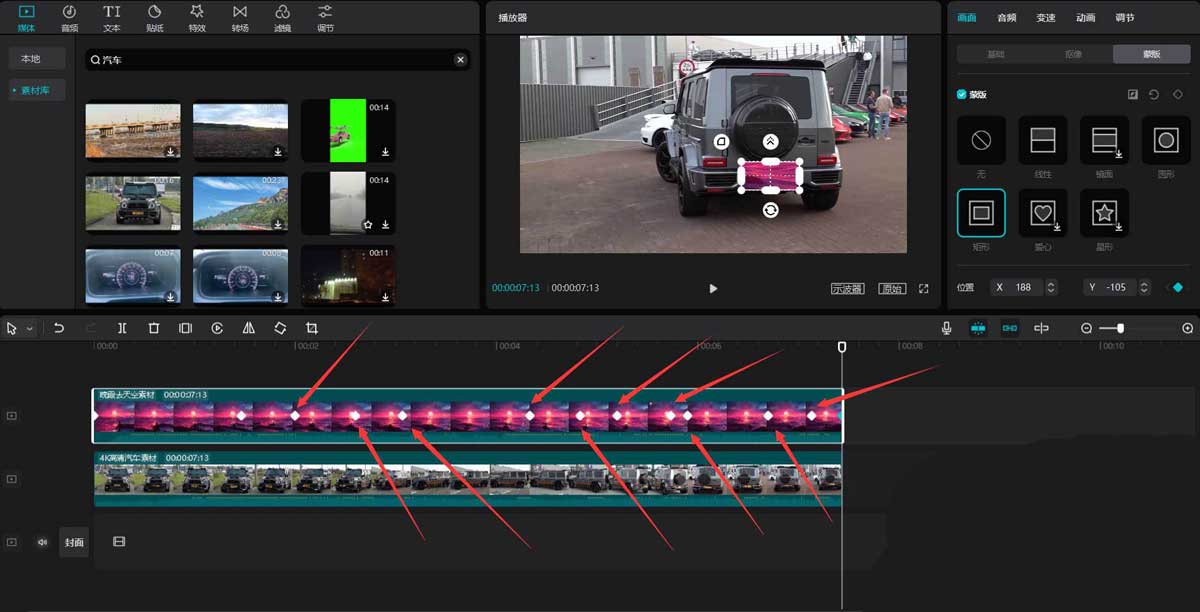
Task: Switch to the 变速 speed tab
Action: click(x=1046, y=18)
